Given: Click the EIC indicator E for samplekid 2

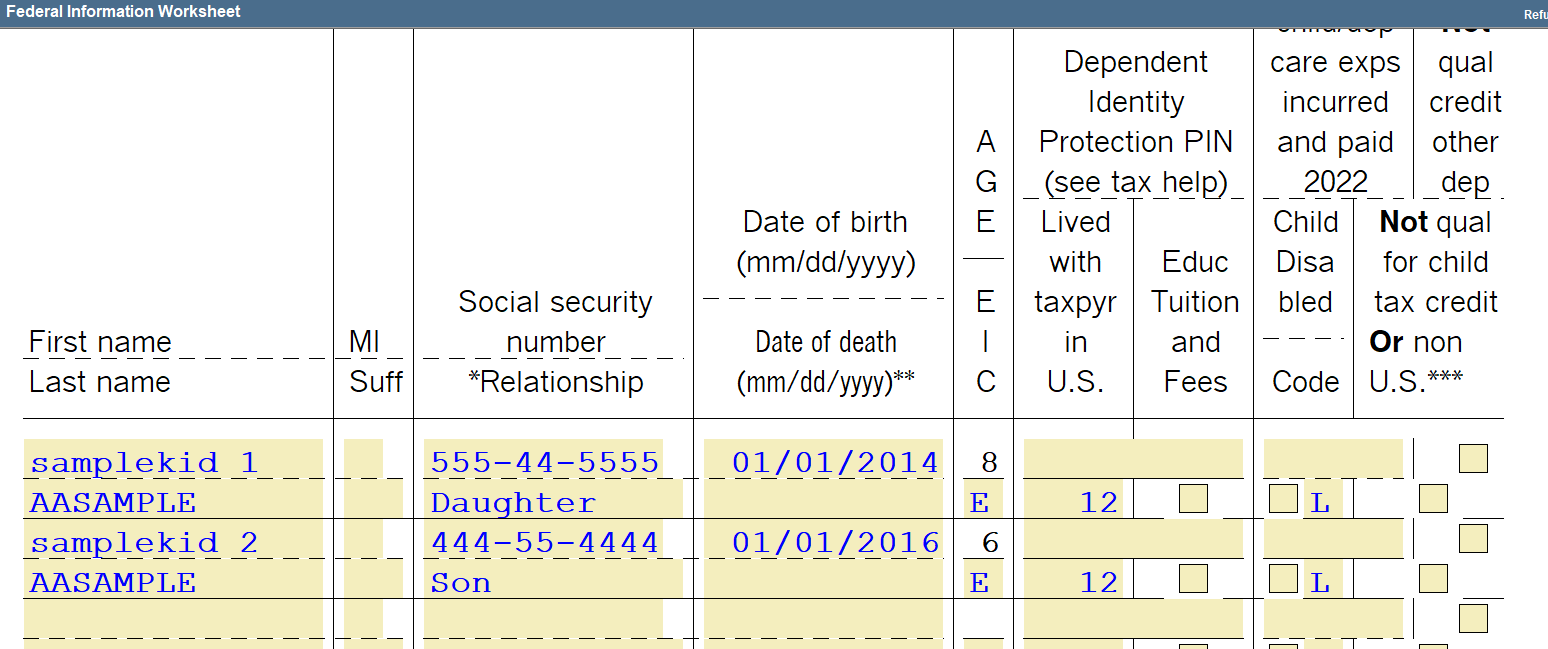Looking at the screenshot, I should [984, 581].
